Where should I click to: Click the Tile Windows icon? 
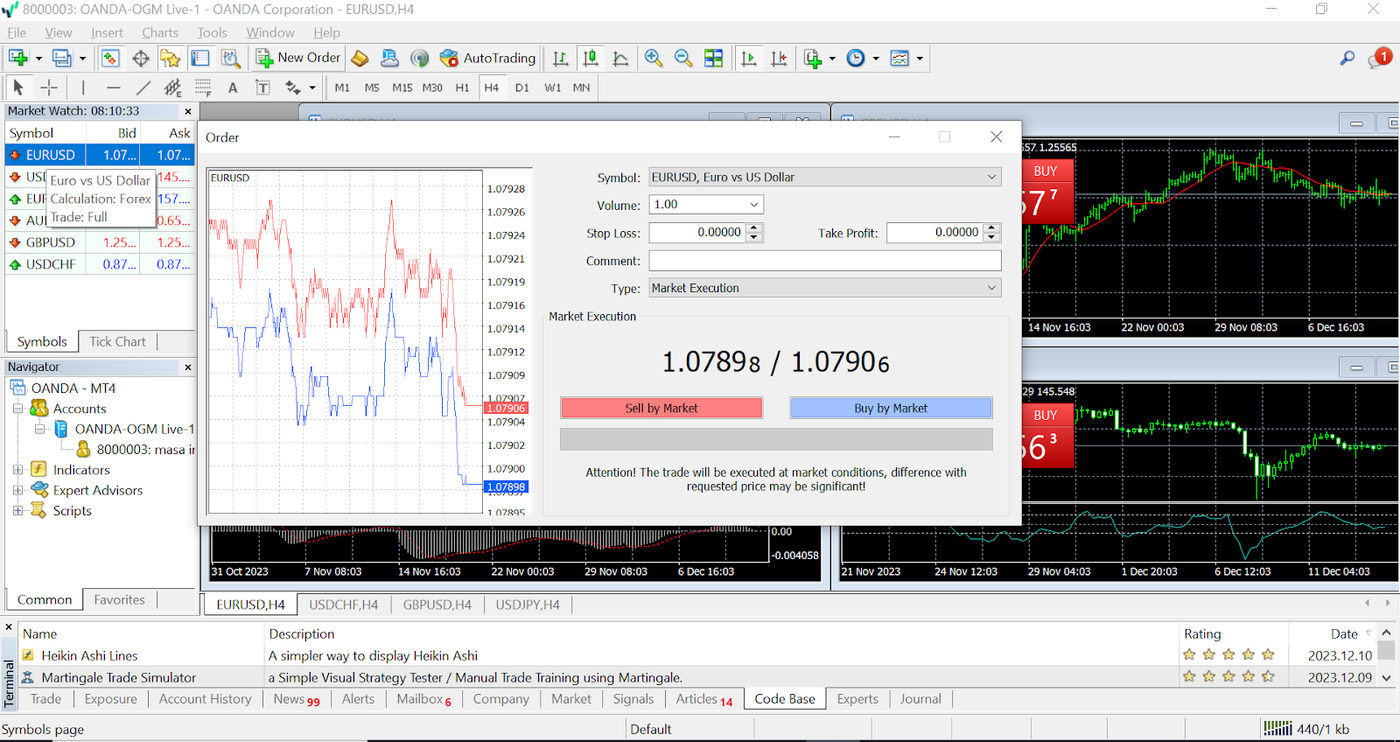(x=713, y=58)
